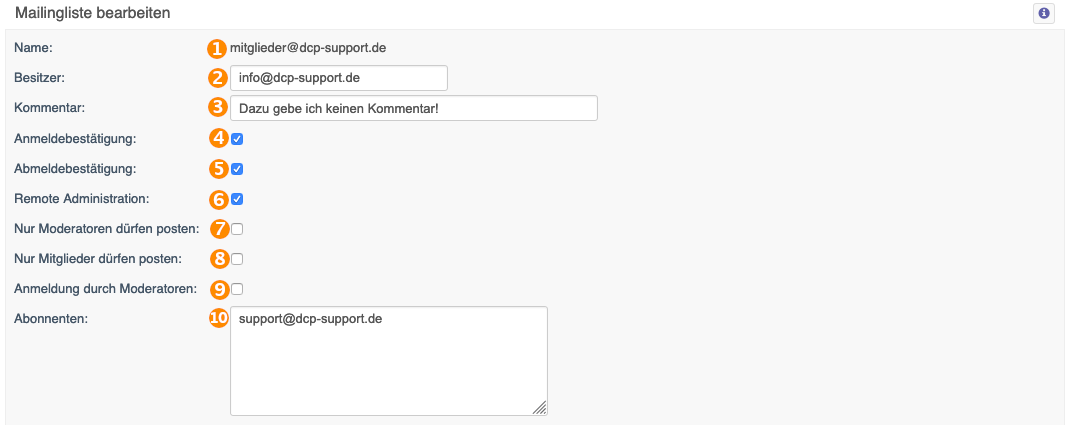Focus the Besitzer email input field
The height and width of the screenshot is (425, 1070).
[x=339, y=78]
